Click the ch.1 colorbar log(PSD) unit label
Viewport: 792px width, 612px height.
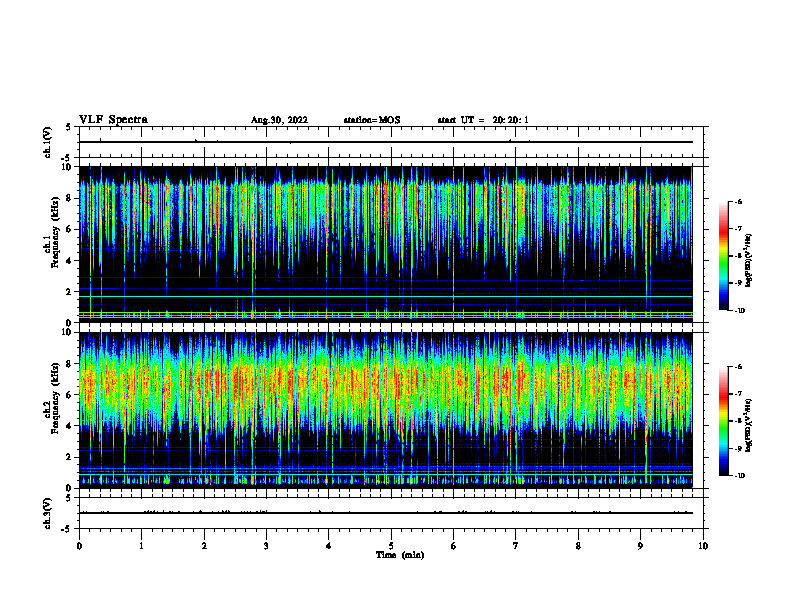[x=749, y=261]
